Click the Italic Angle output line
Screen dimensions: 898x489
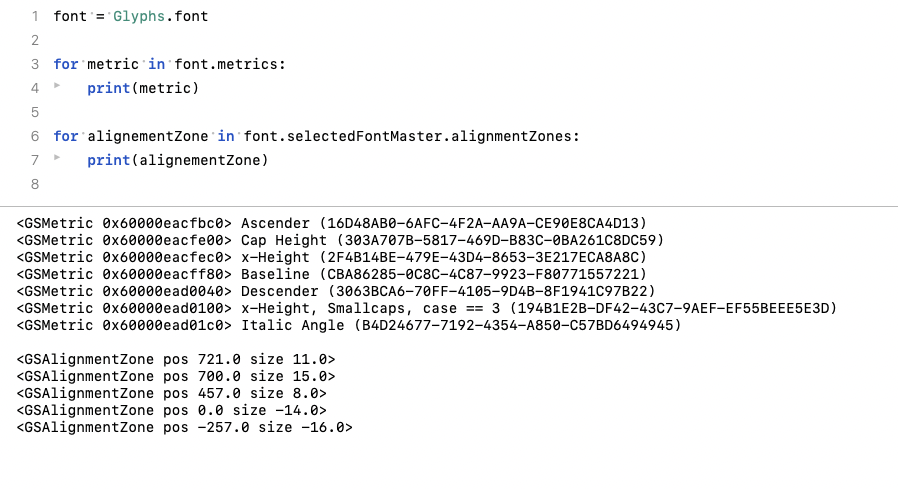pos(349,326)
